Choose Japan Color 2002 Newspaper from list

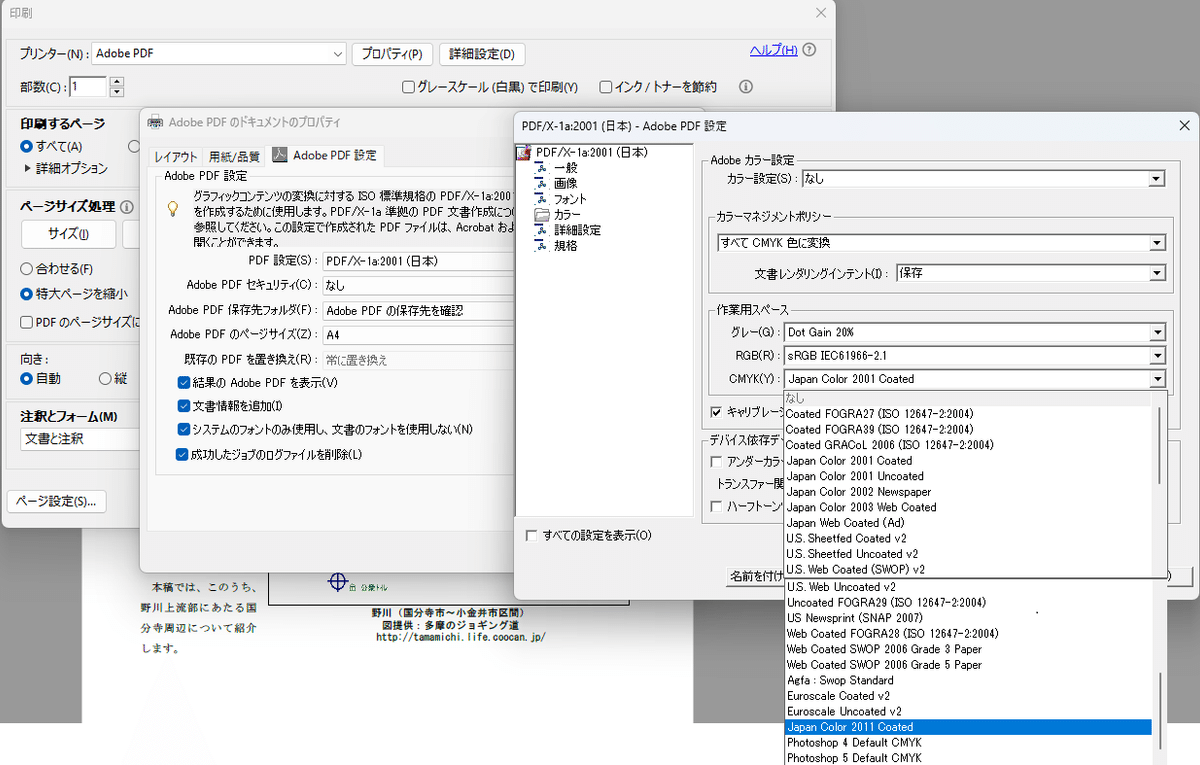coord(968,492)
